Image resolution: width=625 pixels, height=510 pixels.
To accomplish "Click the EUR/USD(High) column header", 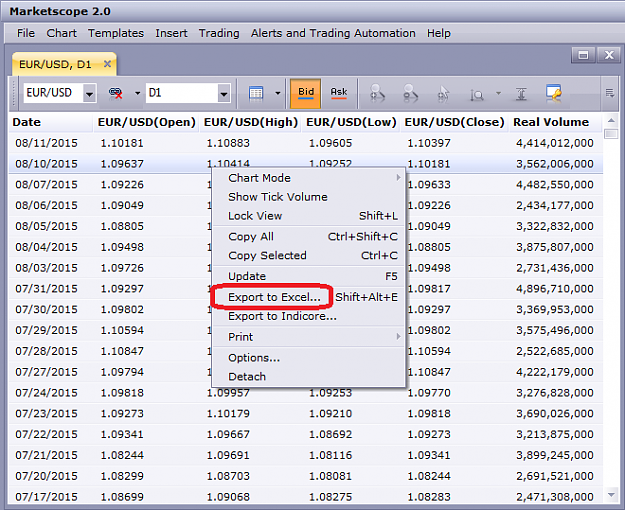I will point(251,122).
